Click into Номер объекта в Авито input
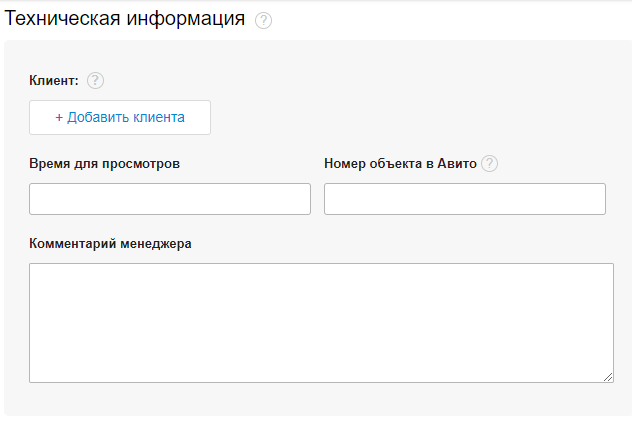Screen dimensions: 632x423 (464, 199)
